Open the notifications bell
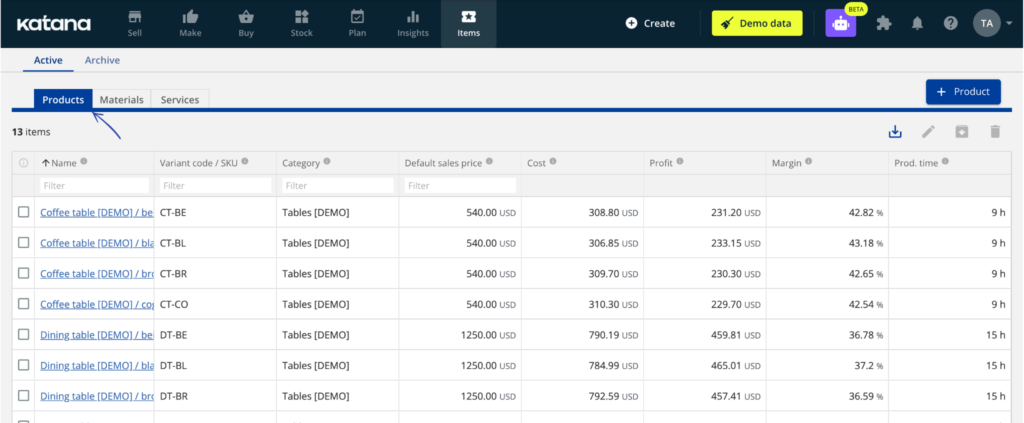 click(918, 24)
